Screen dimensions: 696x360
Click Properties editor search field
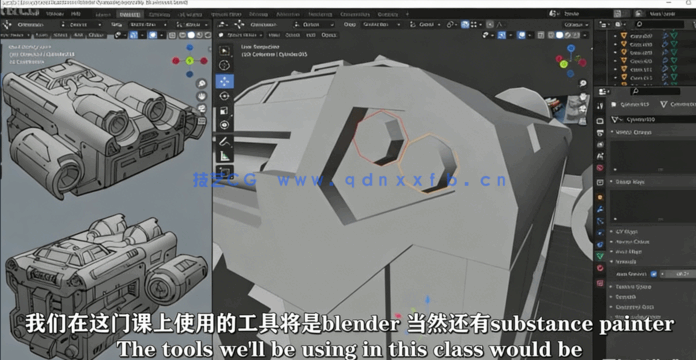(655, 91)
